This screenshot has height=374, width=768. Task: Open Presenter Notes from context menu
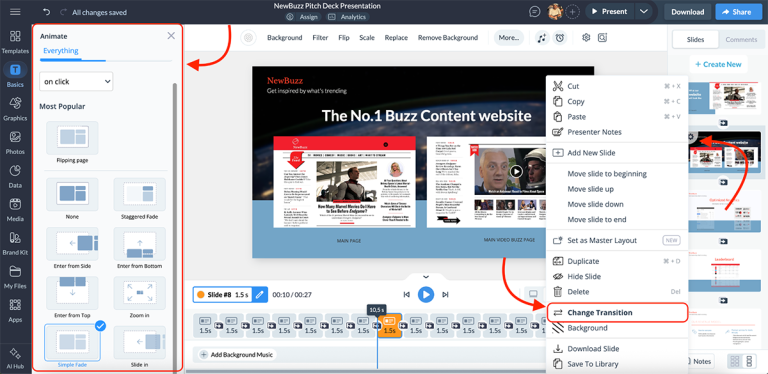[617, 132]
